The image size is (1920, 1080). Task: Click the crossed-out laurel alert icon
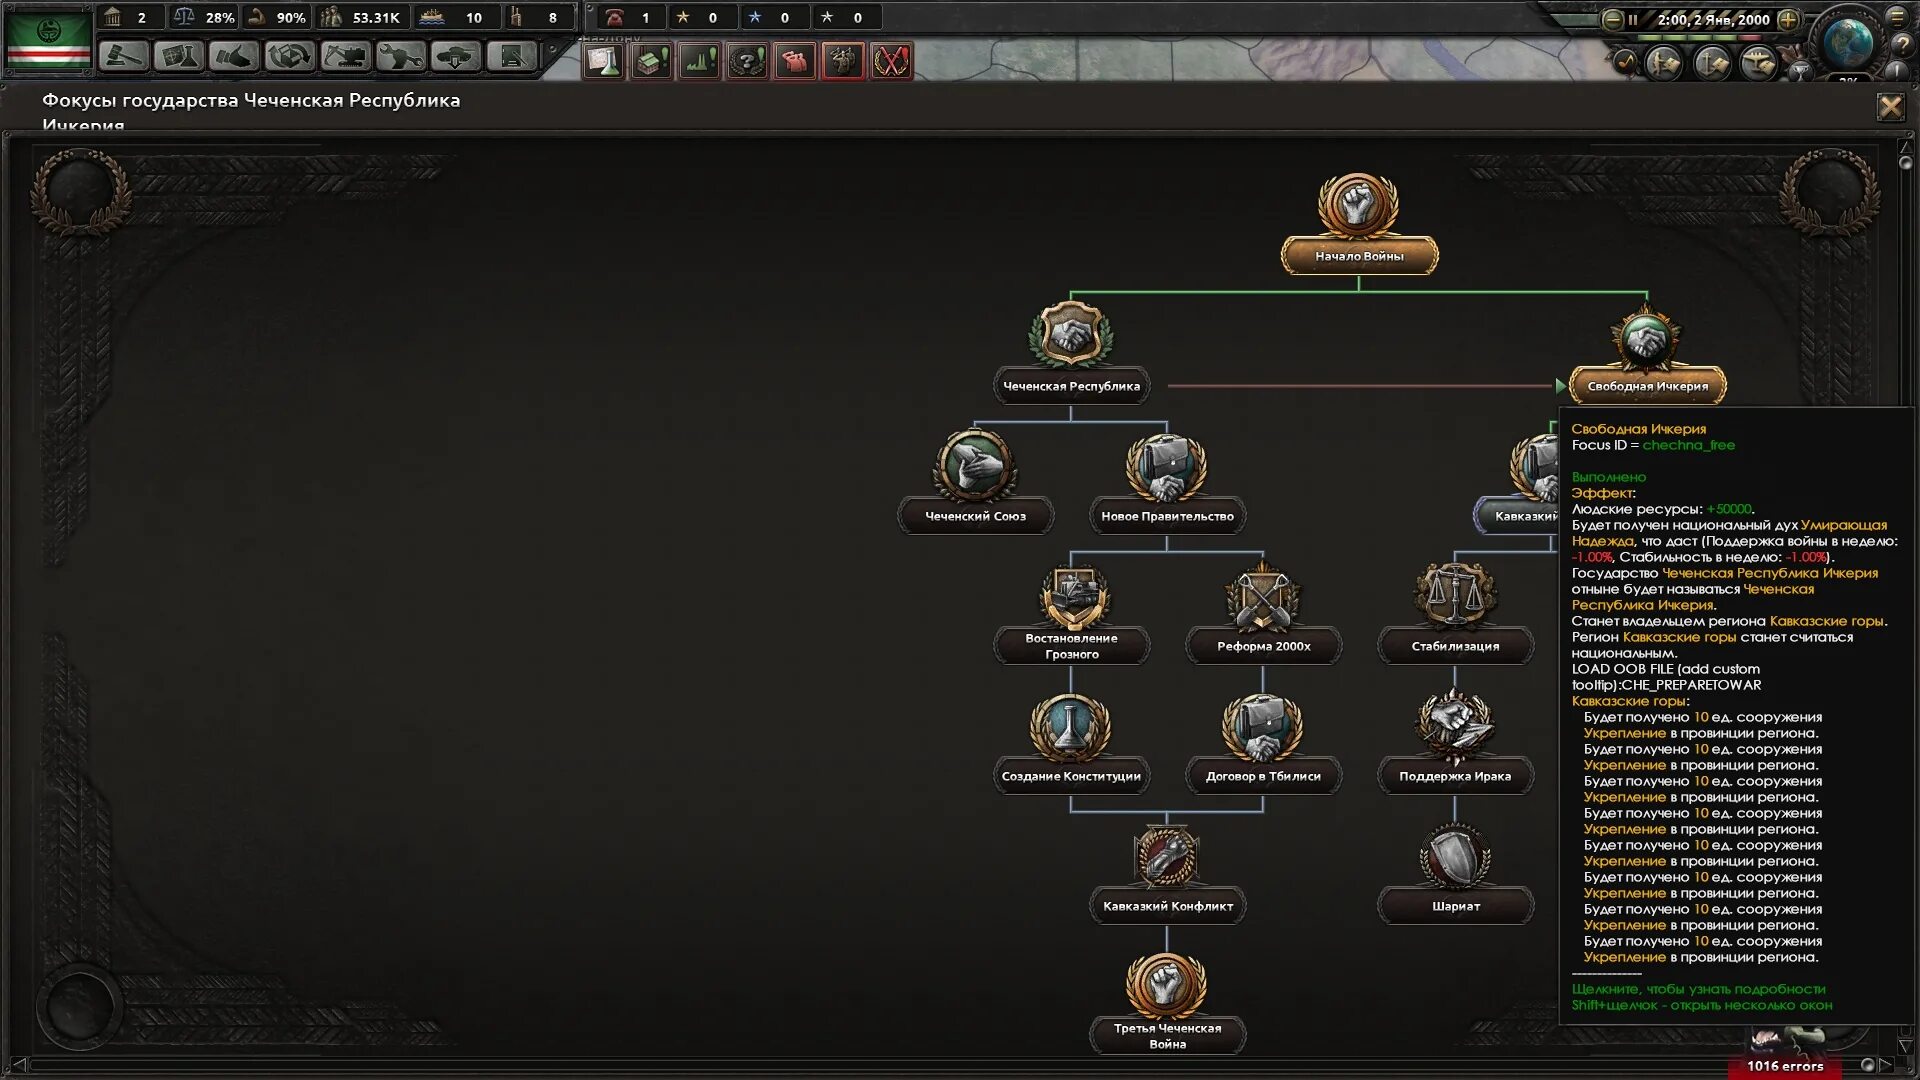coord(891,62)
